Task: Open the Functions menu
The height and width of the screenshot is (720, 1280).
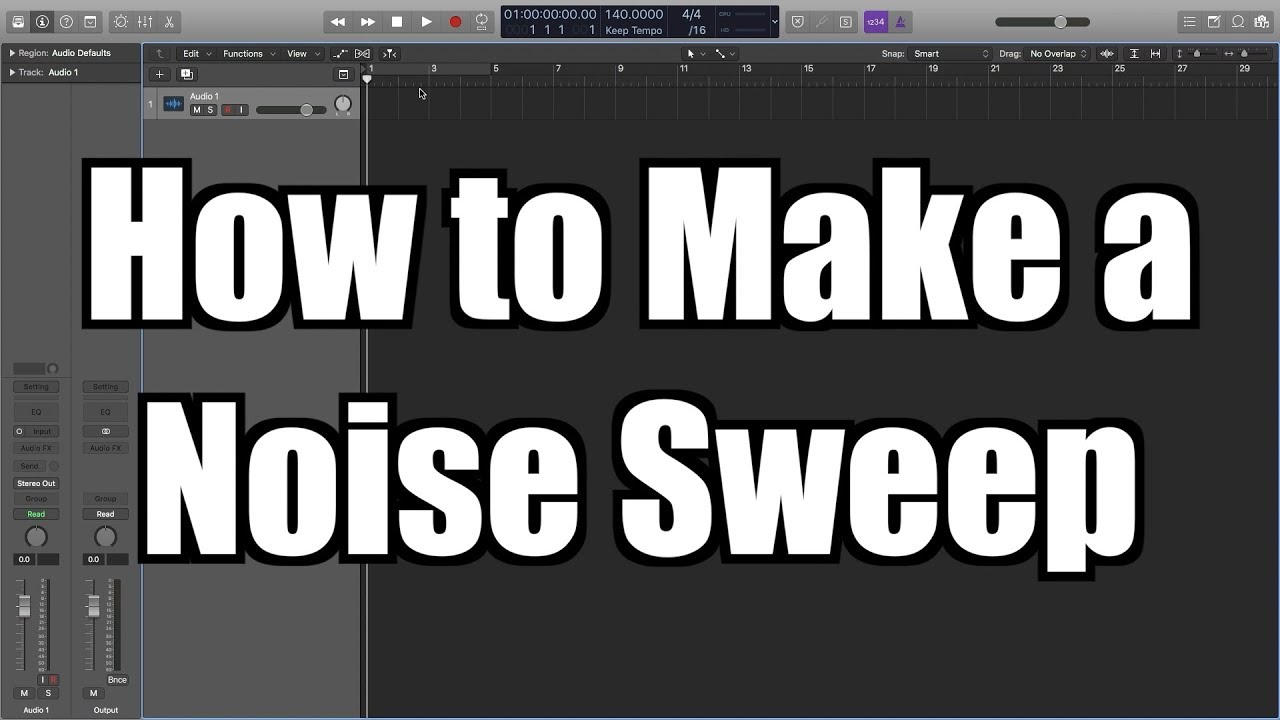Action: 249,54
